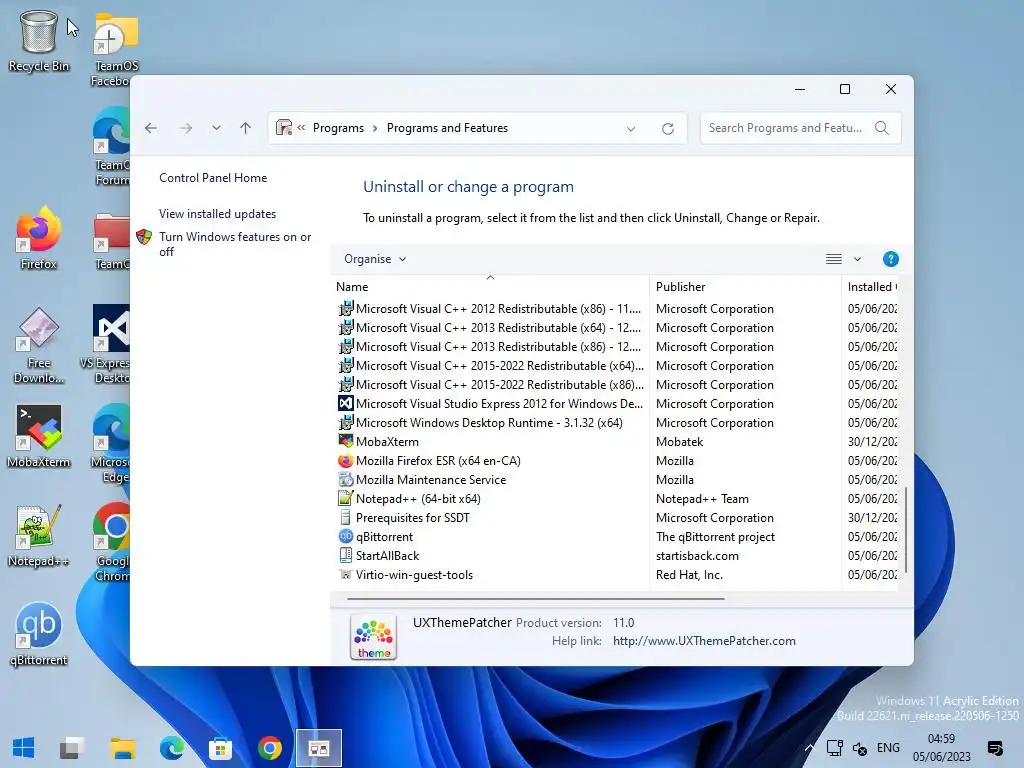1024x768 pixels.
Task: Select Visual C++ 2012 Redistributable (x86) row
Action: click(x=616, y=308)
